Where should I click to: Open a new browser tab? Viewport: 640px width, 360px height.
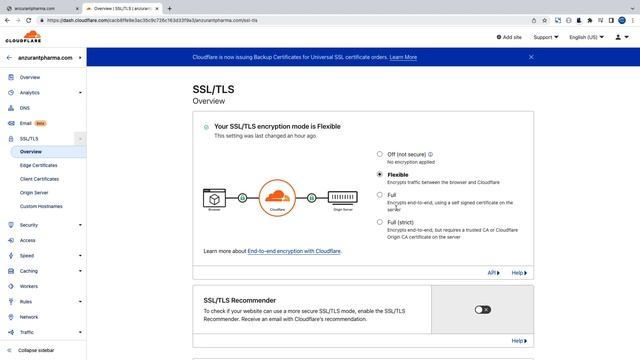[x=169, y=8]
